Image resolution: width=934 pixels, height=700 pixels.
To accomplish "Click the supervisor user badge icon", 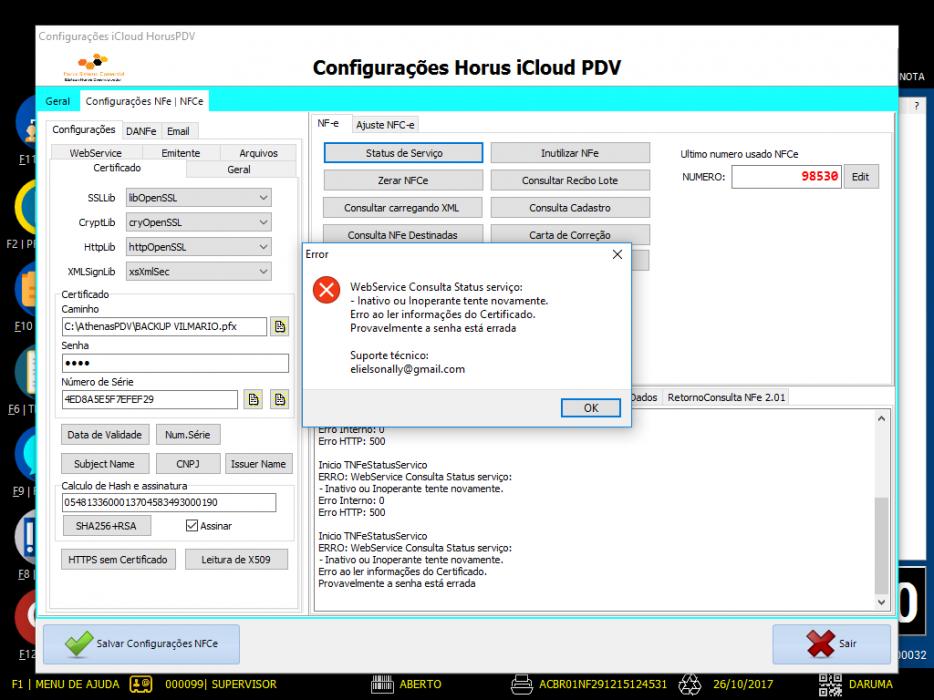I will [x=141, y=685].
